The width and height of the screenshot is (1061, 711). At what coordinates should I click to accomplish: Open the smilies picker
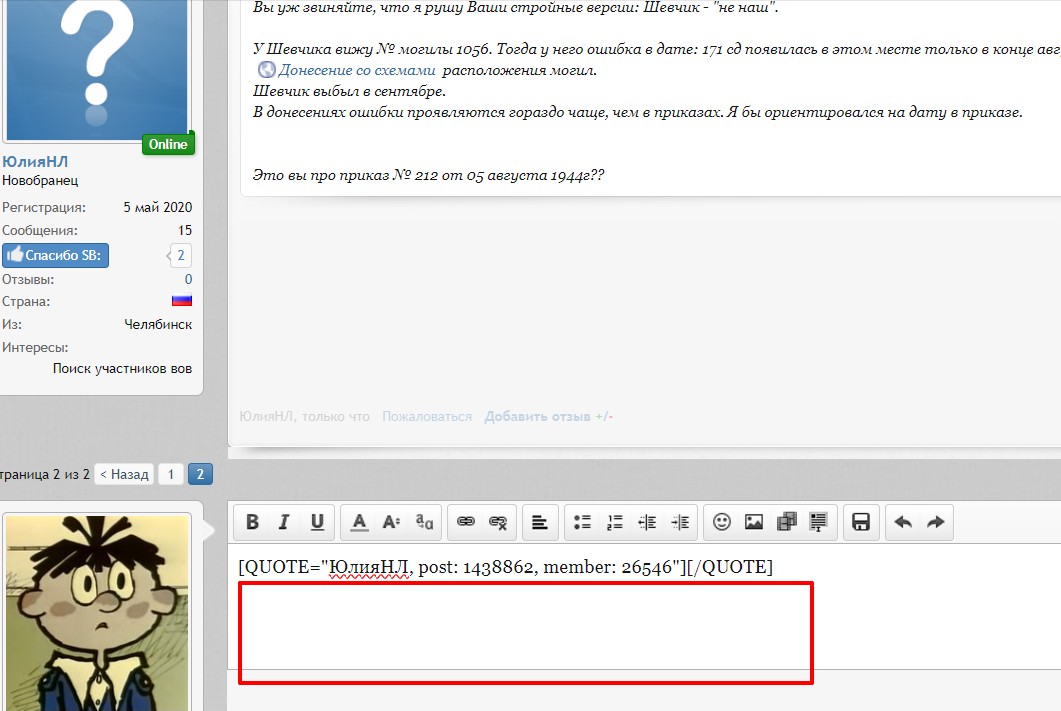point(722,522)
